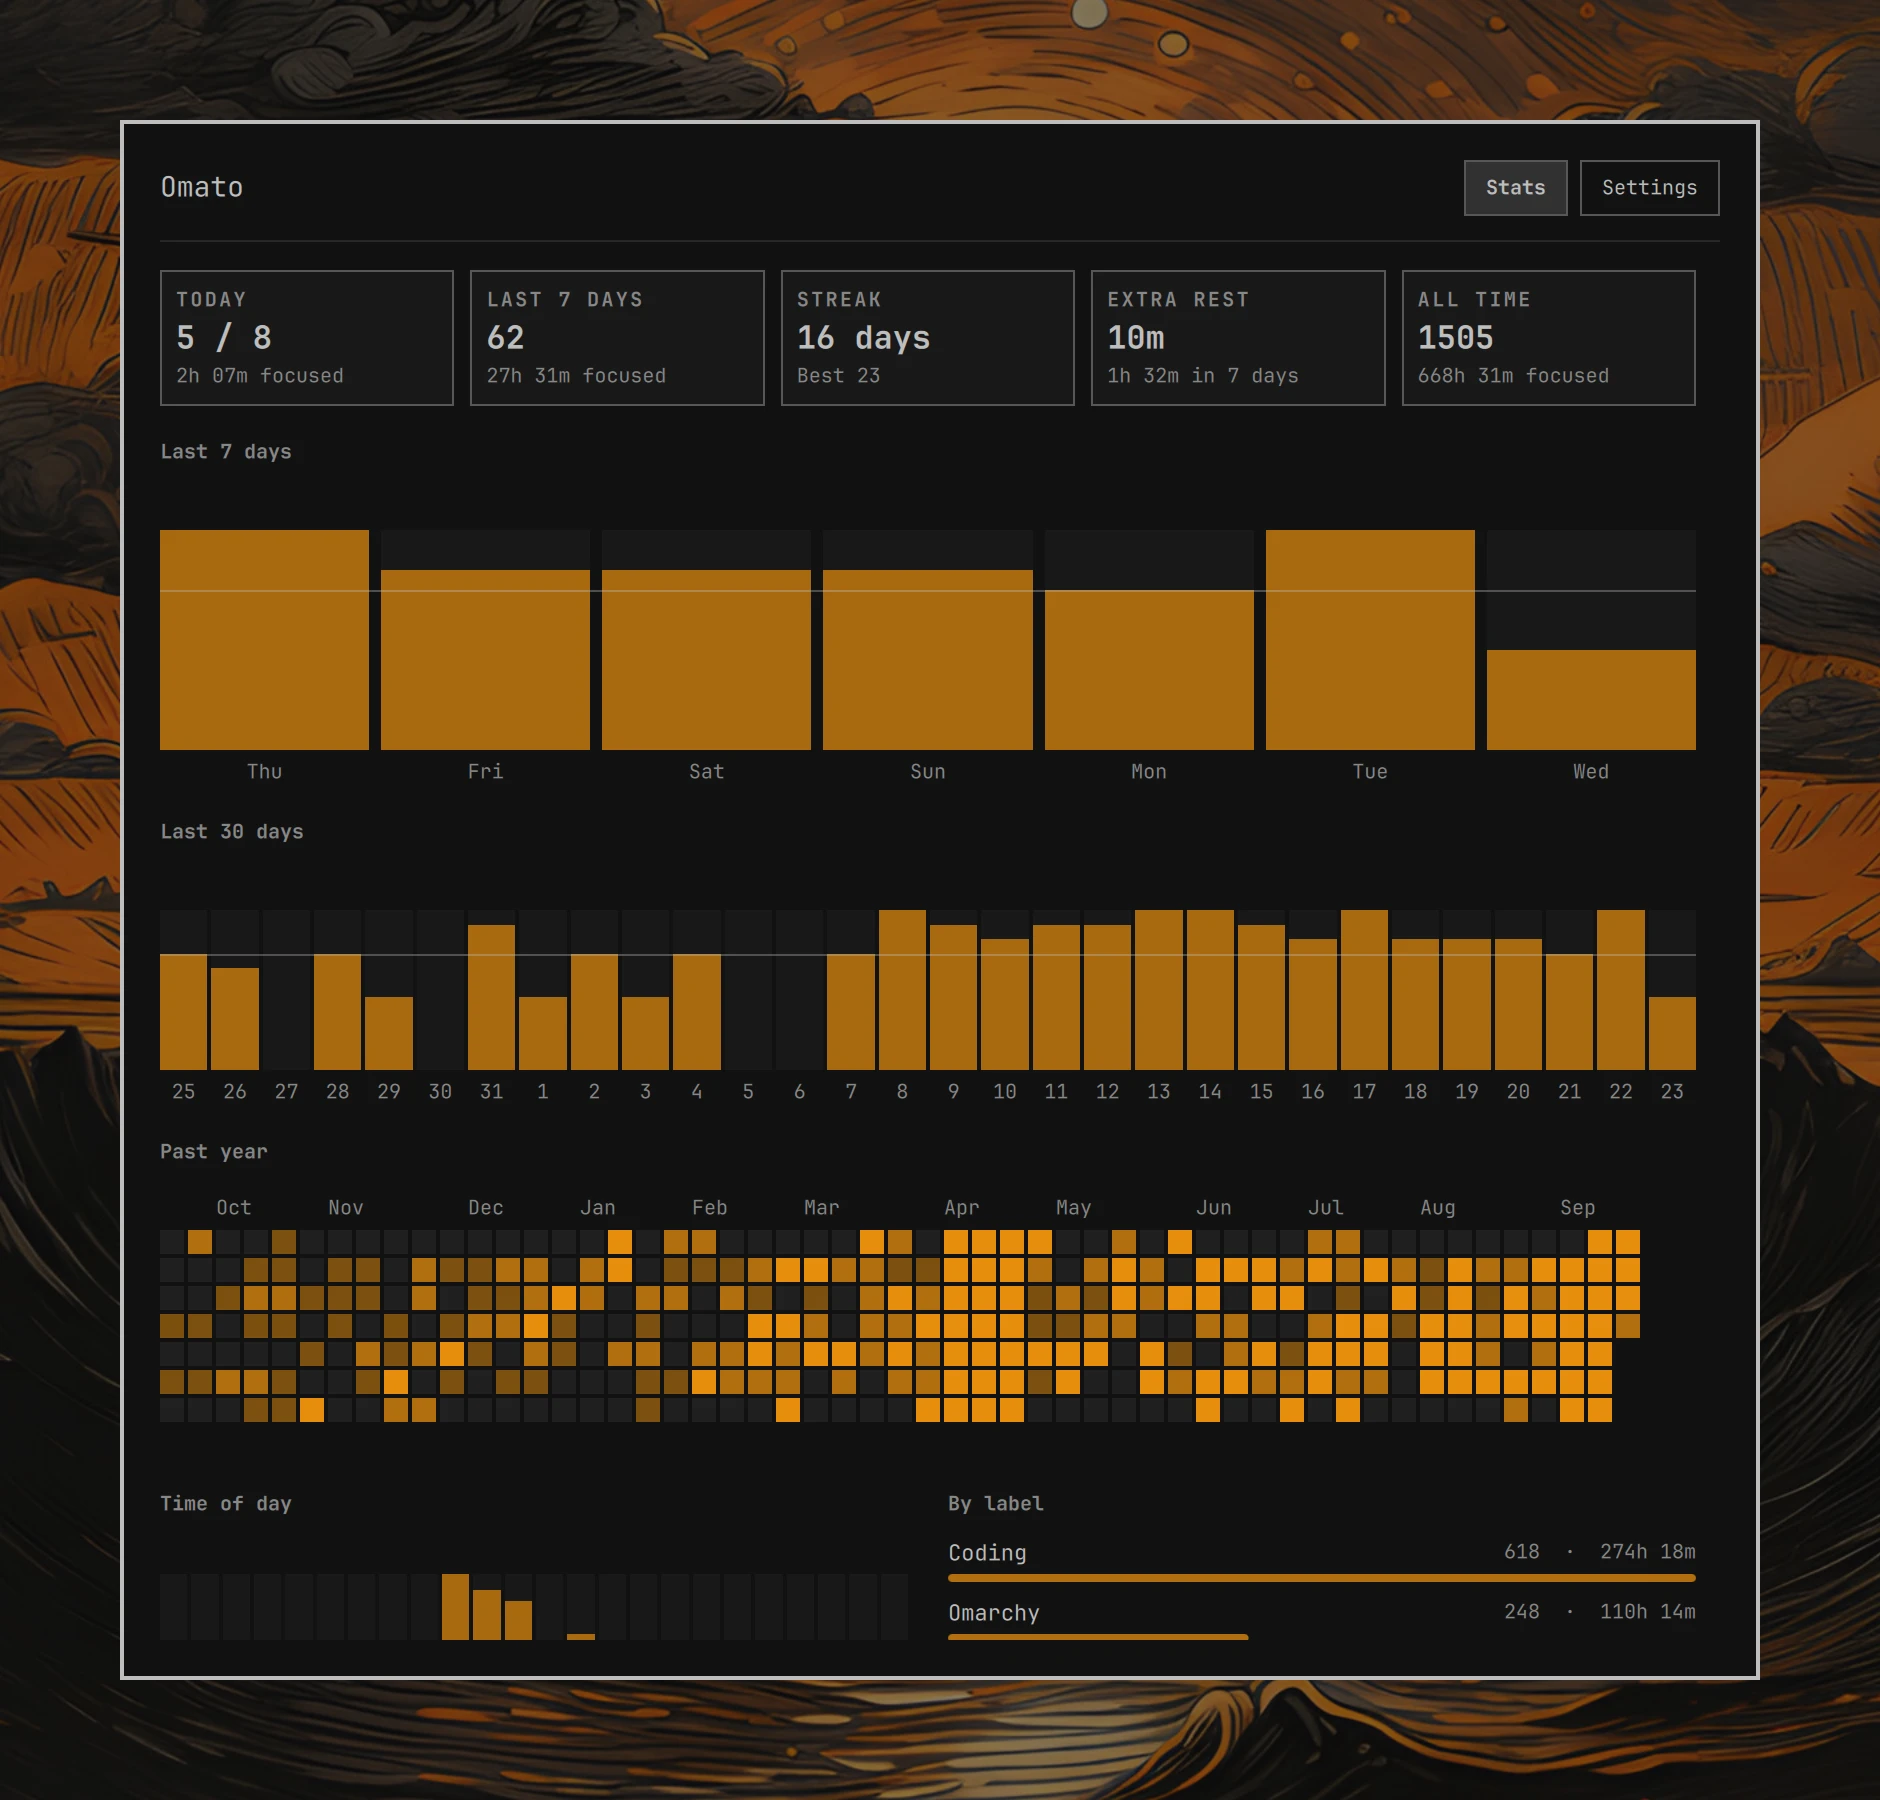The width and height of the screenshot is (1880, 1800).
Task: Click the Omarchy progress bar
Action: point(1098,1637)
